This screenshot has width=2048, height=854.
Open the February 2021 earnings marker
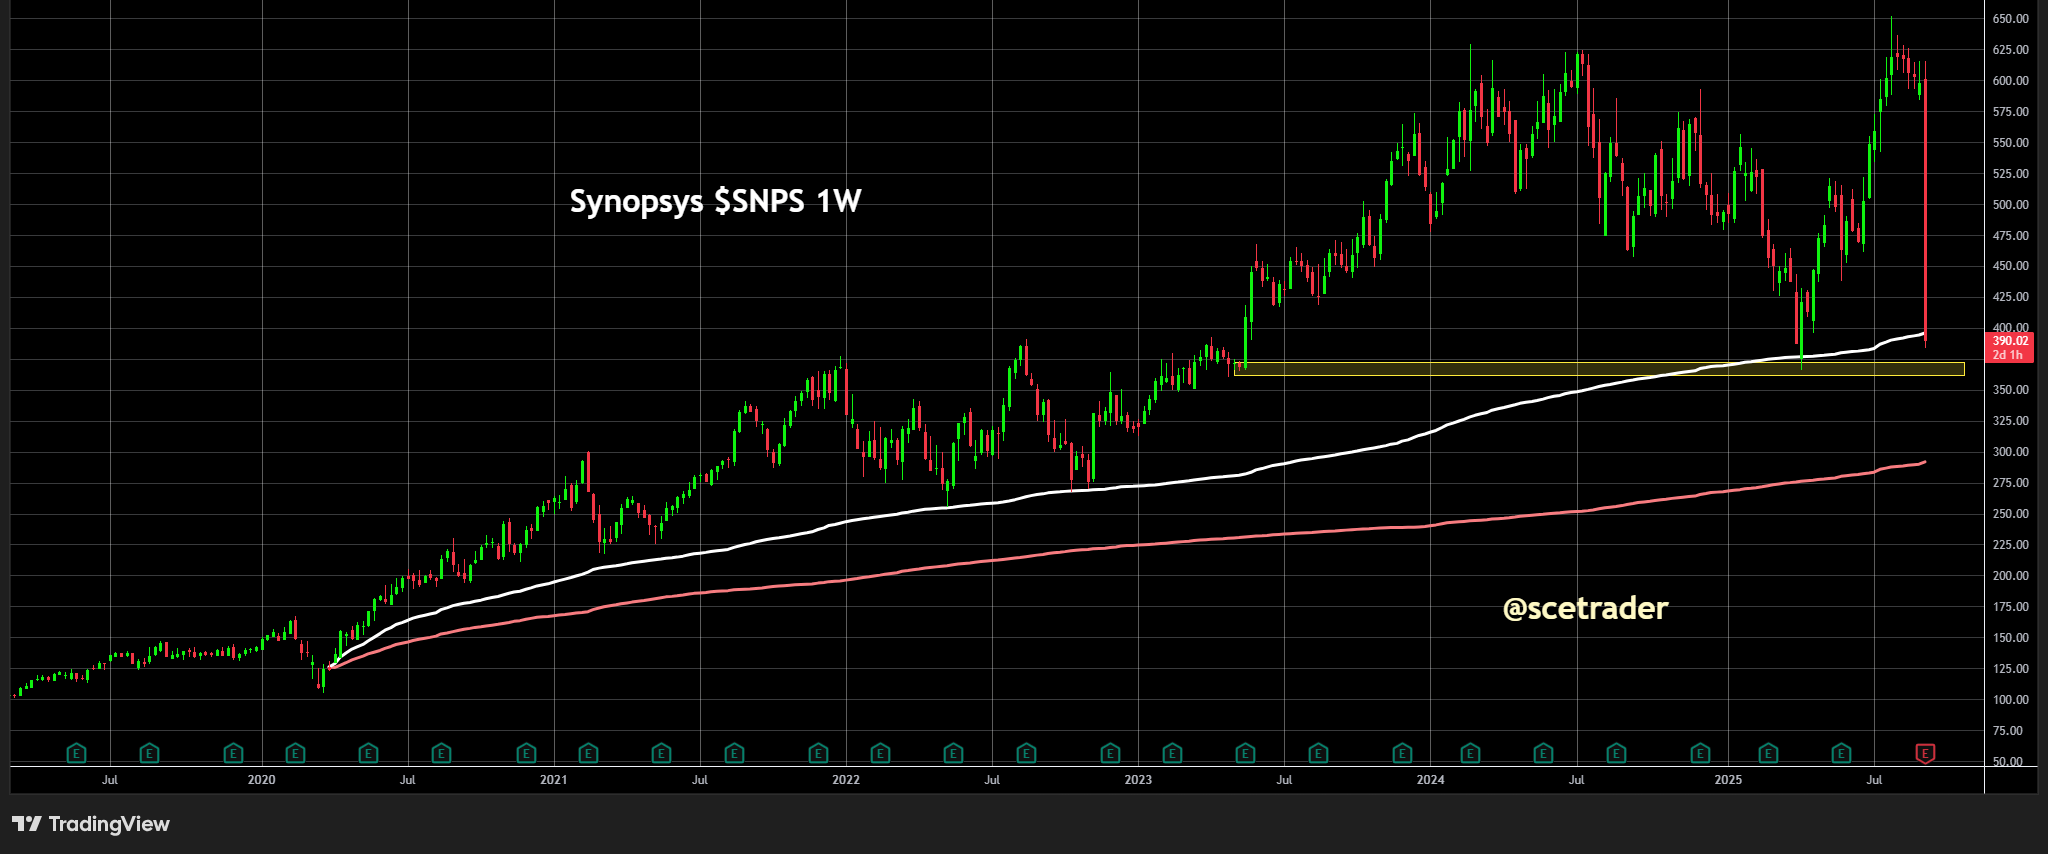(x=588, y=753)
